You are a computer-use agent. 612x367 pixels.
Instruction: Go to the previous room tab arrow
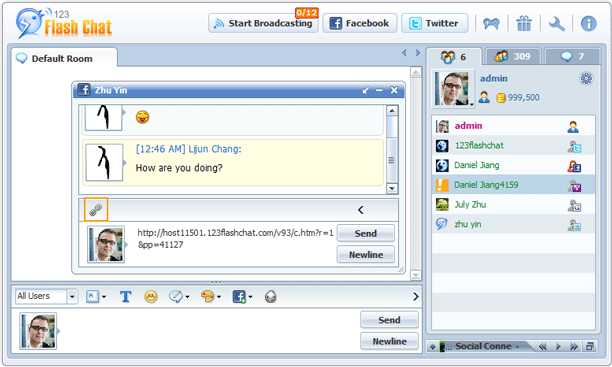click(404, 53)
